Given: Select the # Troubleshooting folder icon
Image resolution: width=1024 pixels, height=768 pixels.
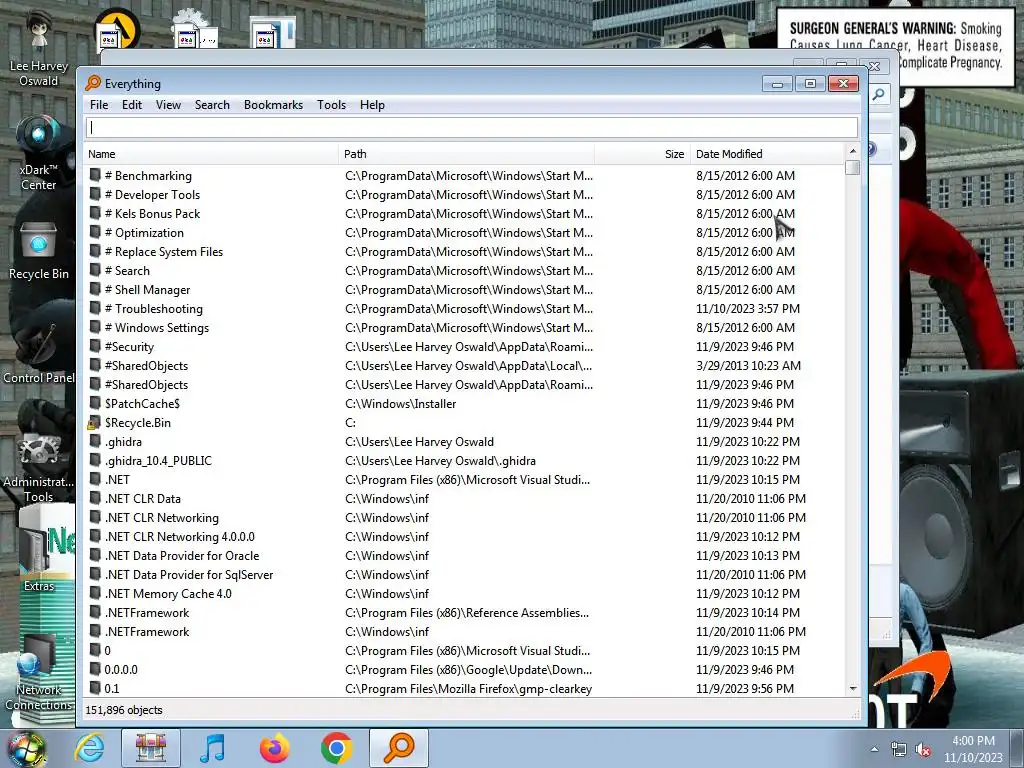Looking at the screenshot, I should pos(95,308).
